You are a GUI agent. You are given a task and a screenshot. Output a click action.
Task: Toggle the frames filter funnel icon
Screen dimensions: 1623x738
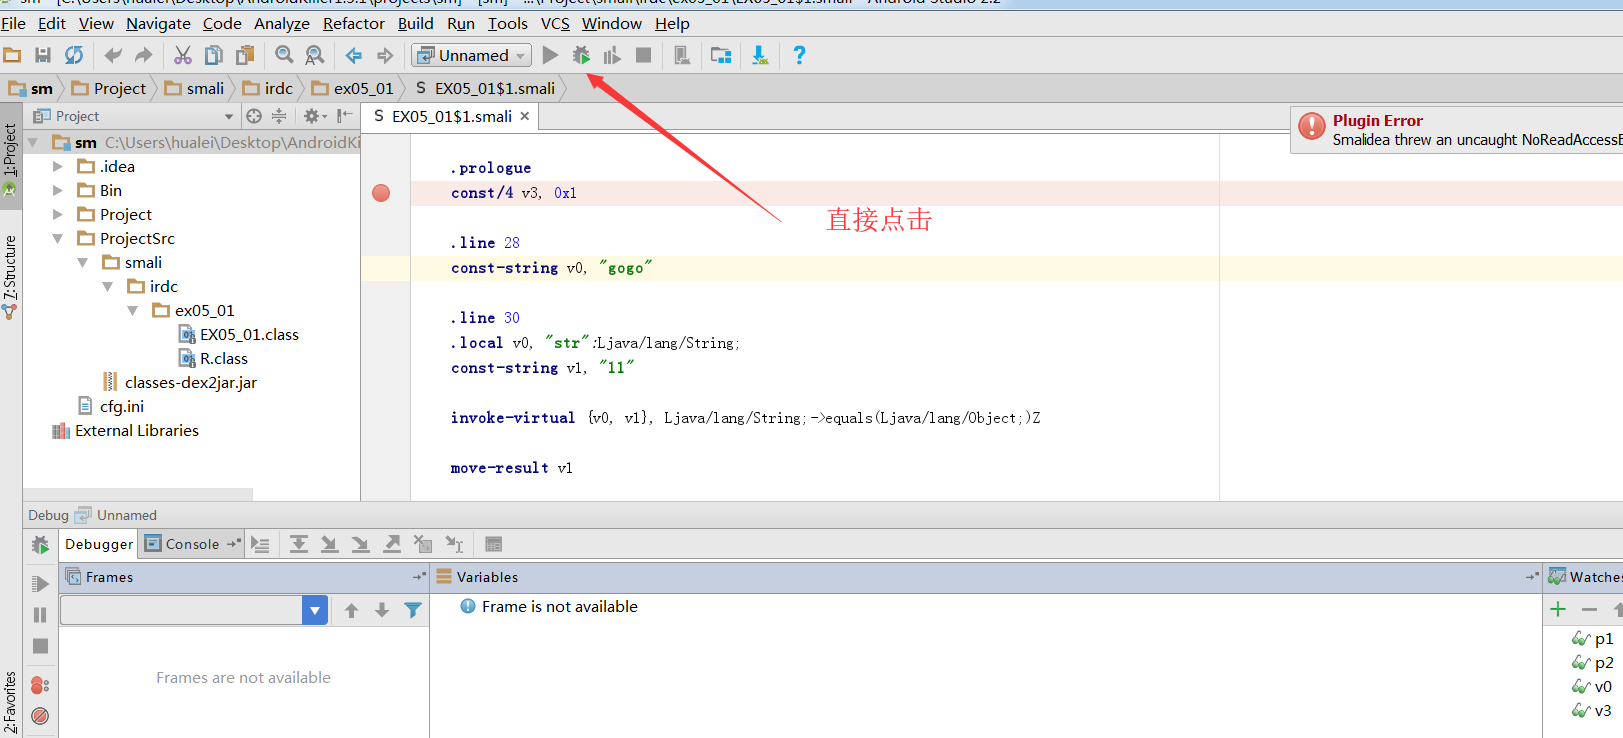pos(413,610)
